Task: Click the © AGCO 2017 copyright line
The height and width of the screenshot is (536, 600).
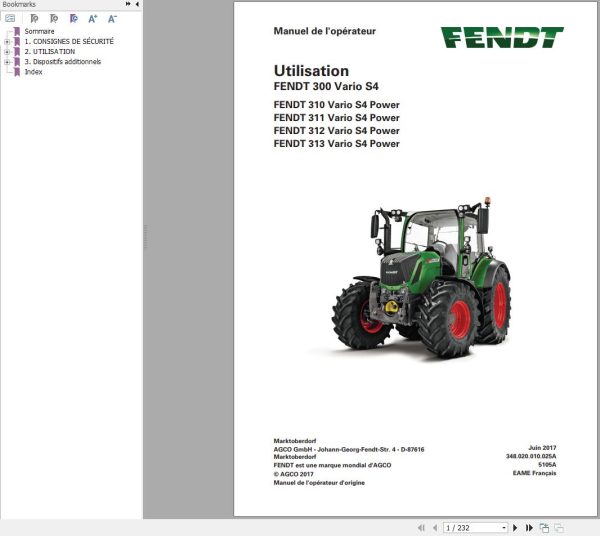Action: pos(293,474)
